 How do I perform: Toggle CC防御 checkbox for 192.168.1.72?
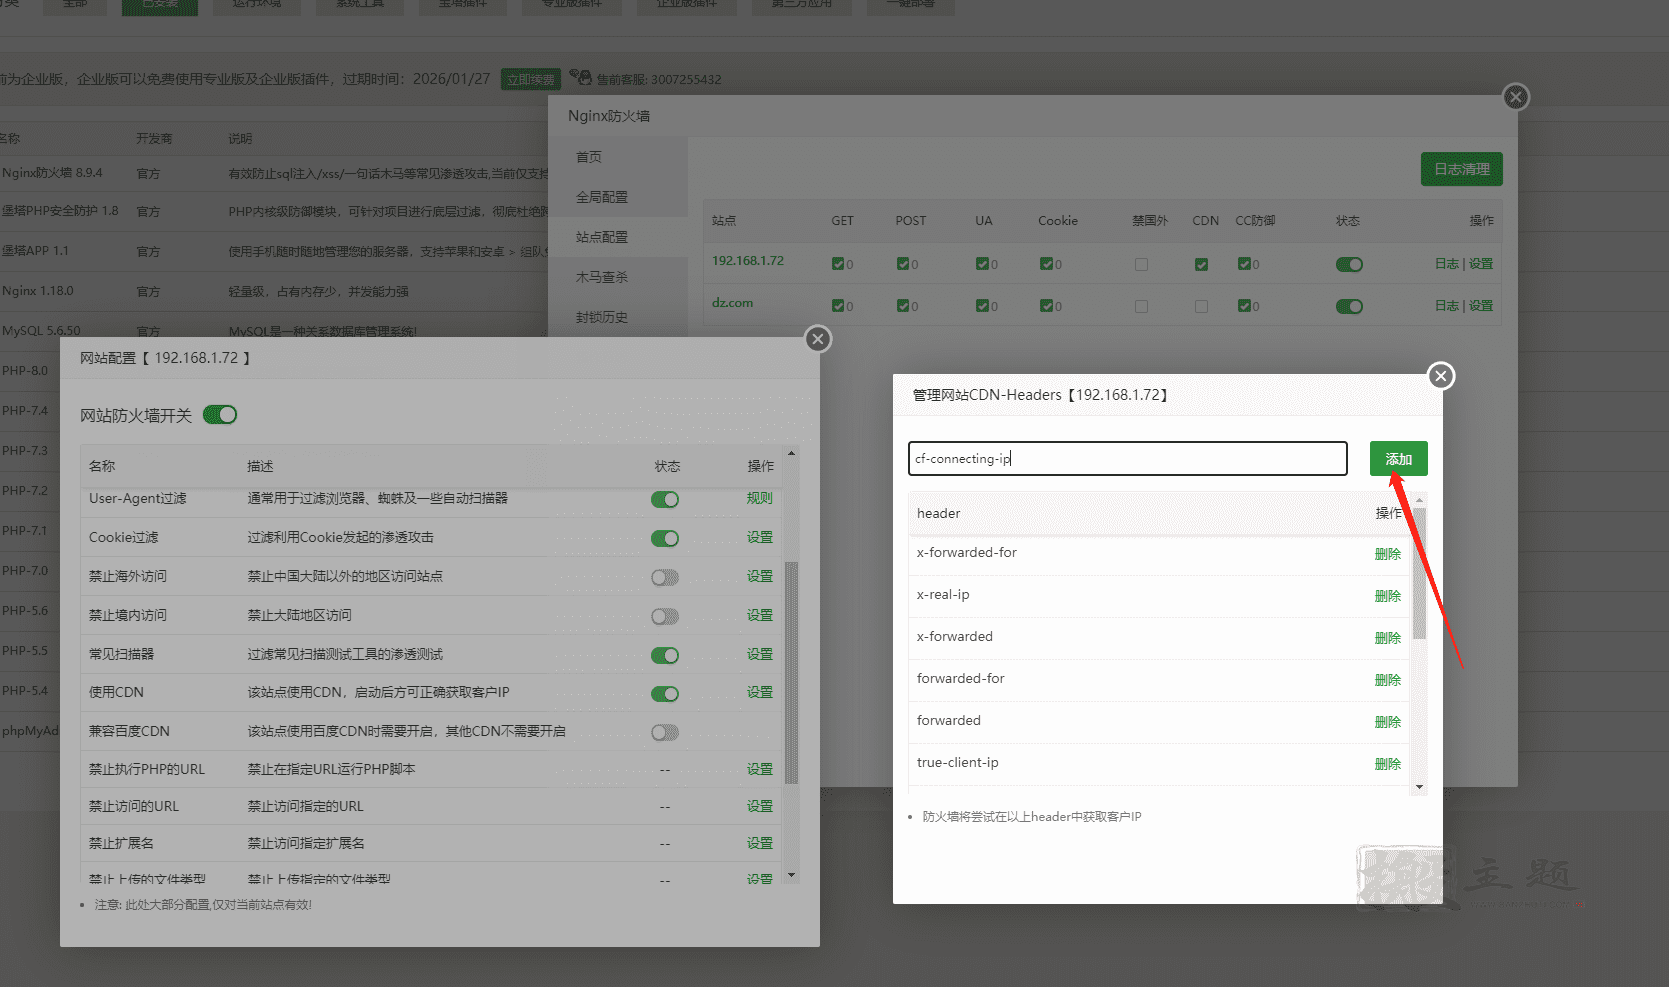[x=1244, y=264]
